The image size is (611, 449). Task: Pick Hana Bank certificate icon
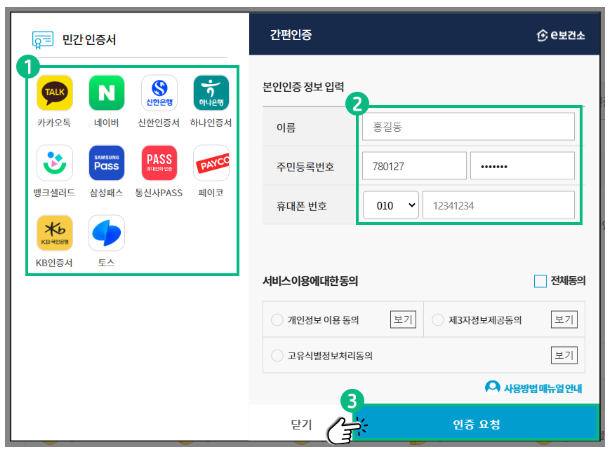tap(211, 93)
